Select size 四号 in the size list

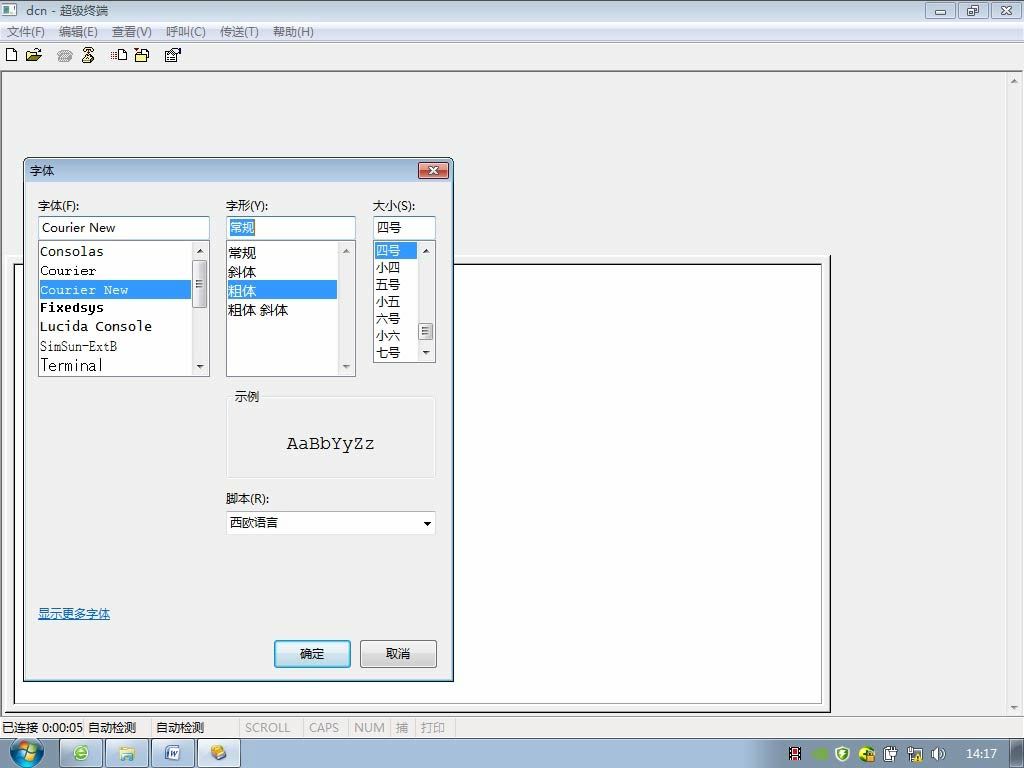[x=396, y=250]
